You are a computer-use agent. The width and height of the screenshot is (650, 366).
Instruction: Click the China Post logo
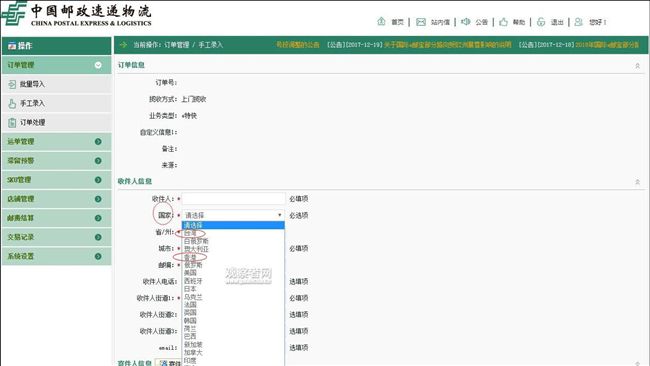click(x=14, y=13)
